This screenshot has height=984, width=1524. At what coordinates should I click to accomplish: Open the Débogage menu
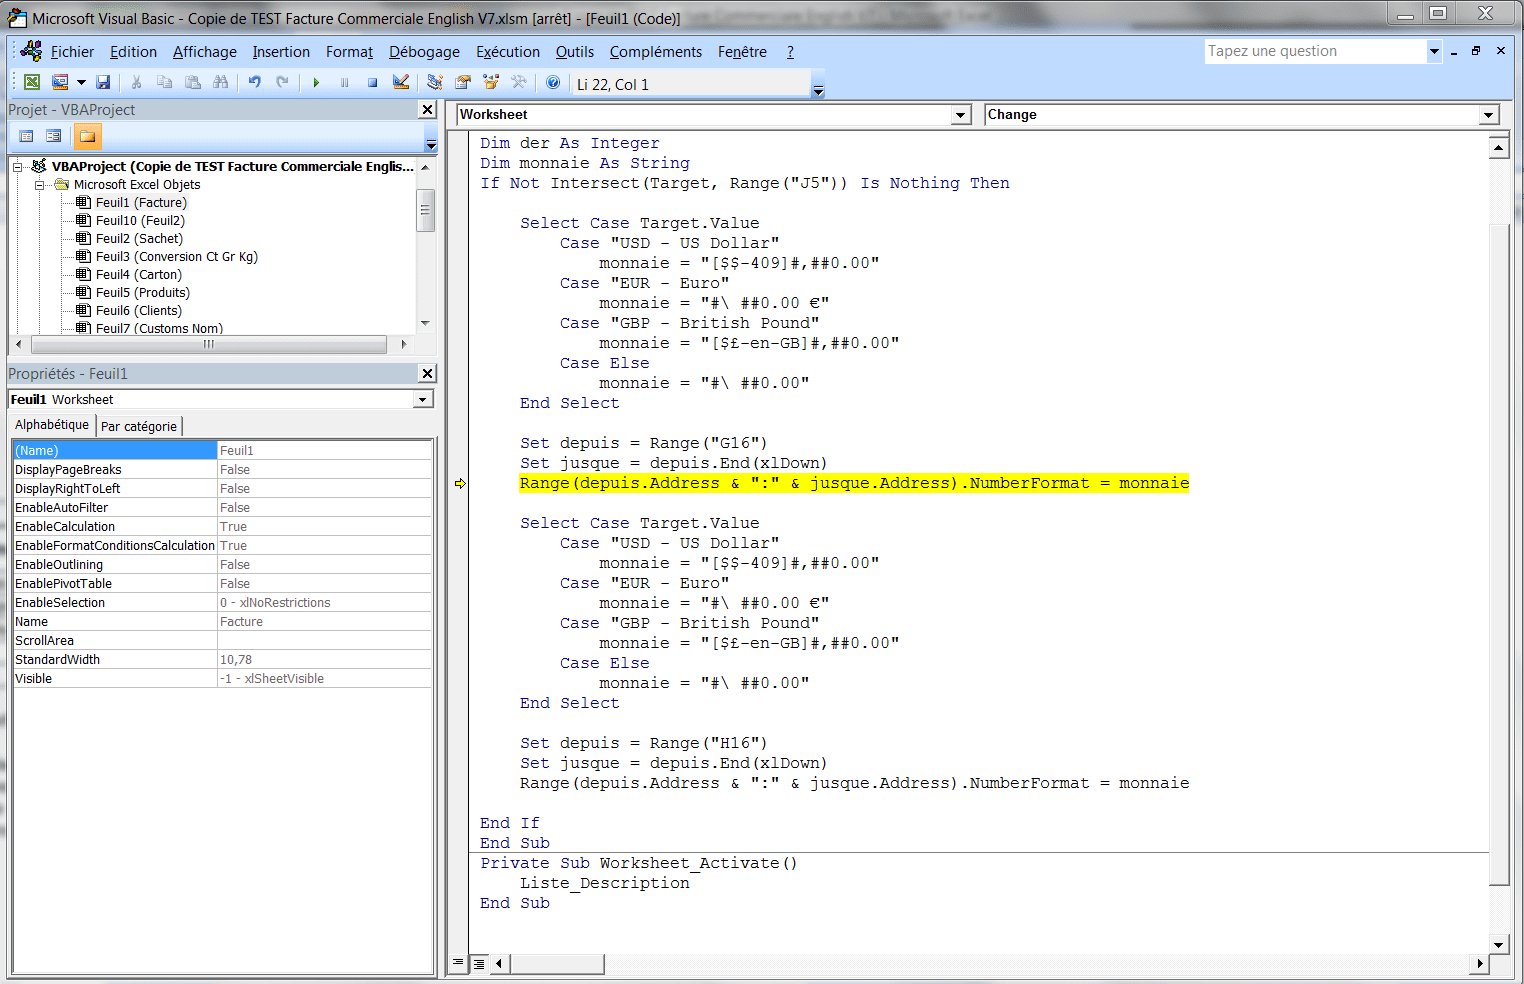click(424, 52)
